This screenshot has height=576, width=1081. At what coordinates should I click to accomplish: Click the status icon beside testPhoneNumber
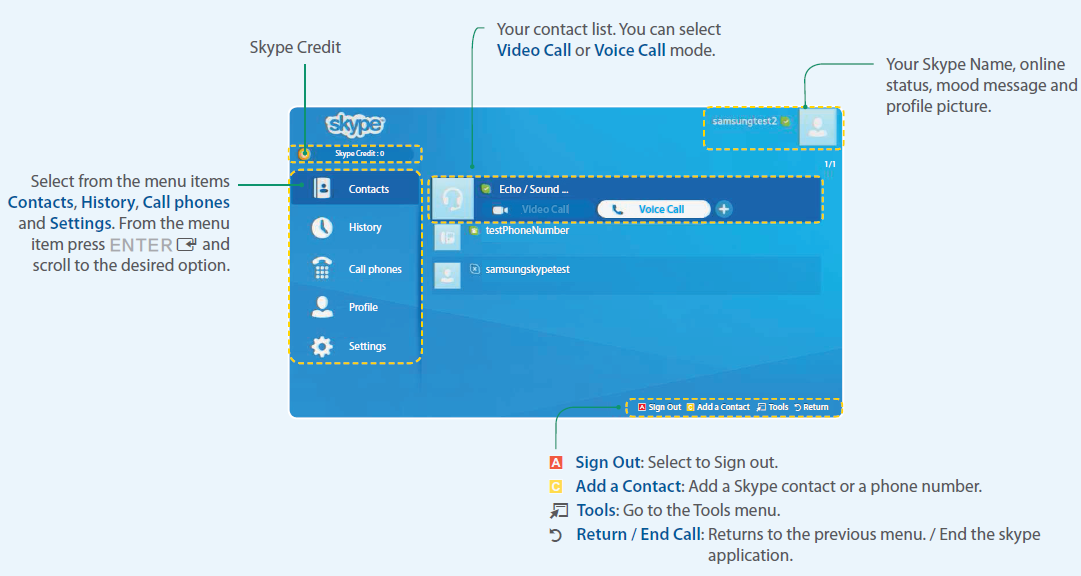coord(474,230)
